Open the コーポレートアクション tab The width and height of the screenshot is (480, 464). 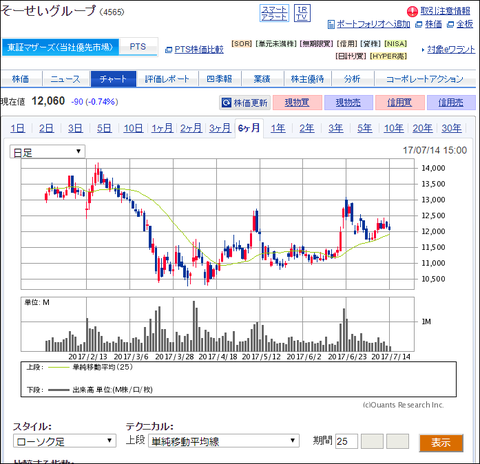point(425,79)
